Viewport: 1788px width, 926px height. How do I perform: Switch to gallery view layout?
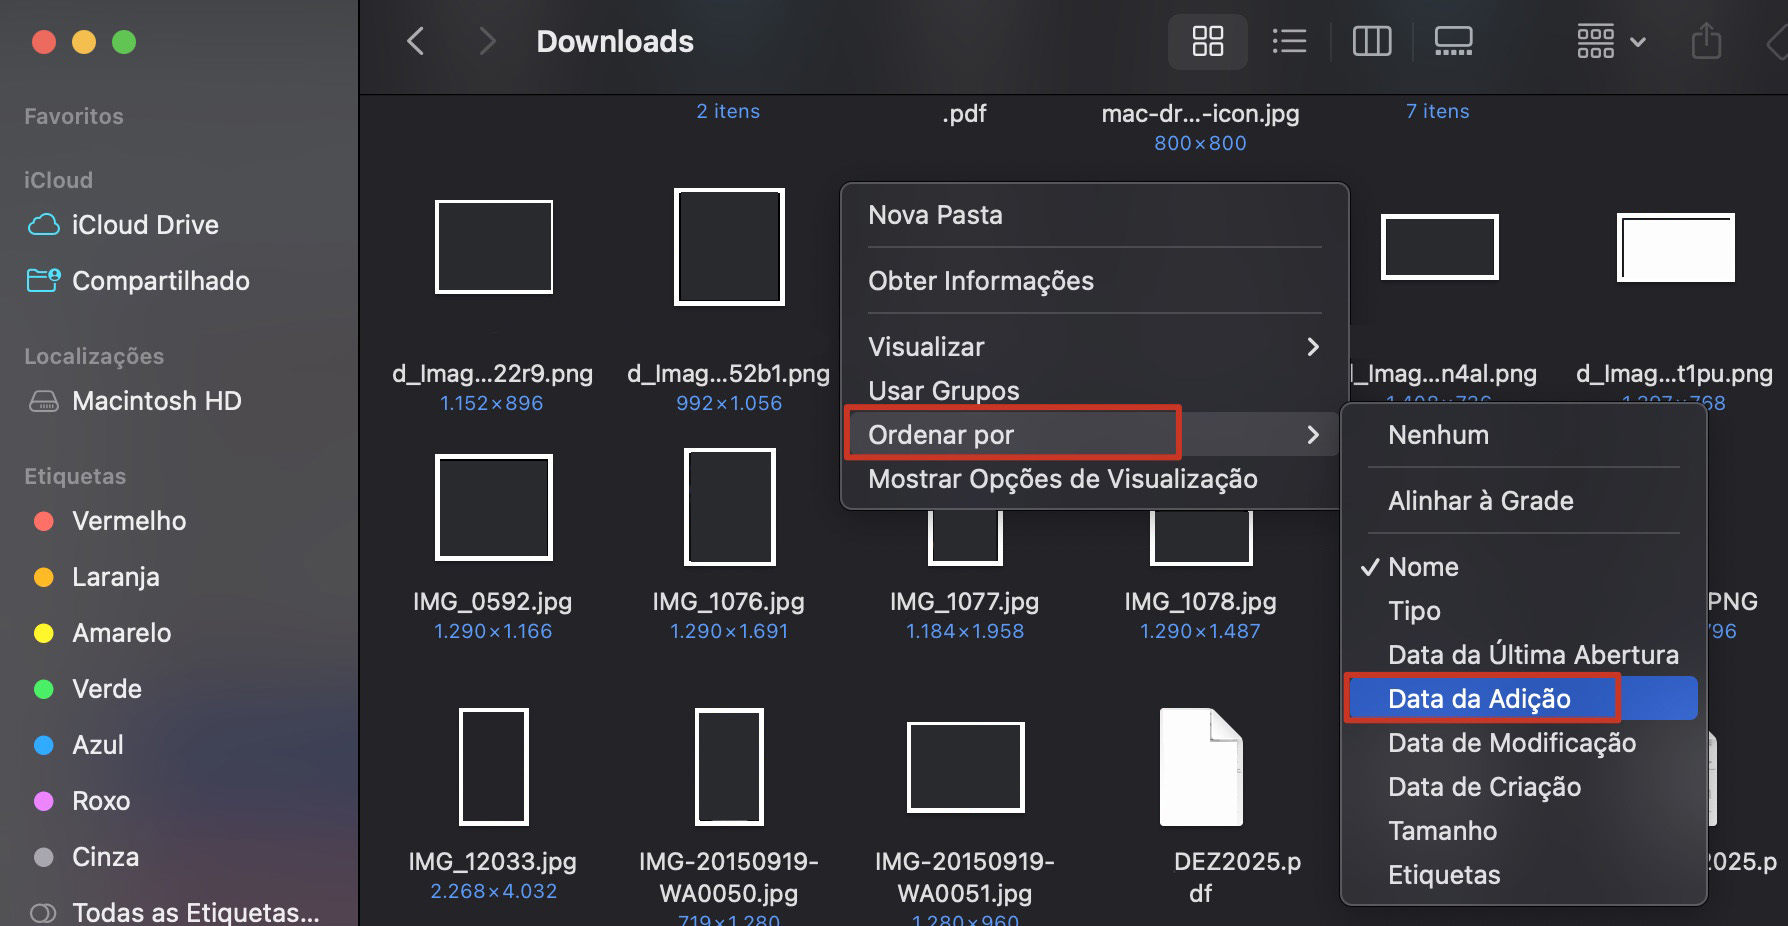tap(1453, 41)
